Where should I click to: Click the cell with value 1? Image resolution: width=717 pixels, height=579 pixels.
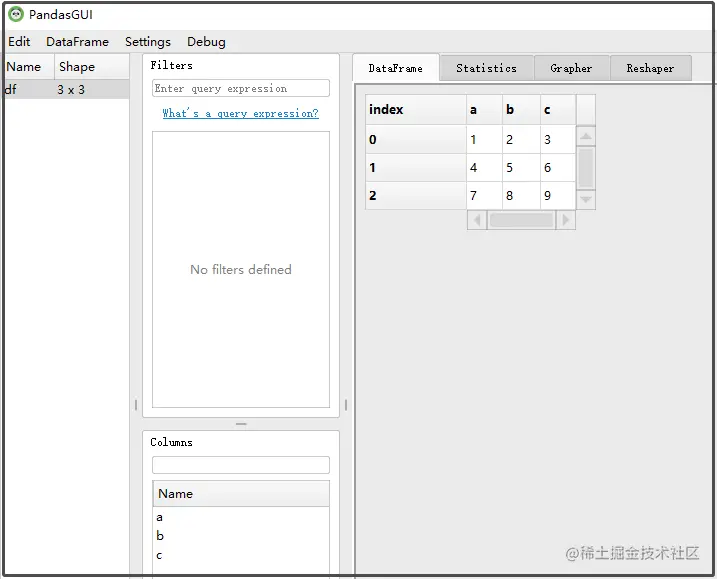tap(484, 139)
